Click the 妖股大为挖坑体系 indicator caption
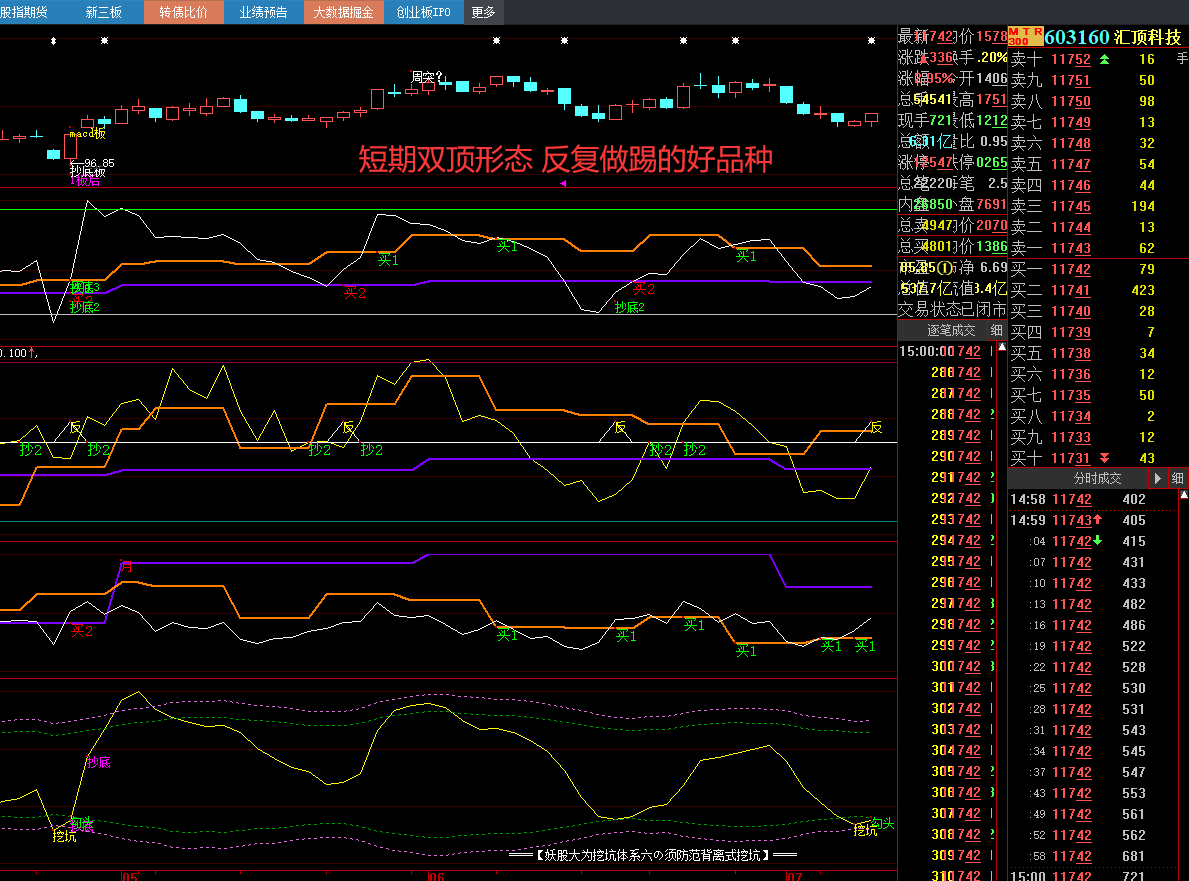The height and width of the screenshot is (881, 1189). click(x=653, y=855)
